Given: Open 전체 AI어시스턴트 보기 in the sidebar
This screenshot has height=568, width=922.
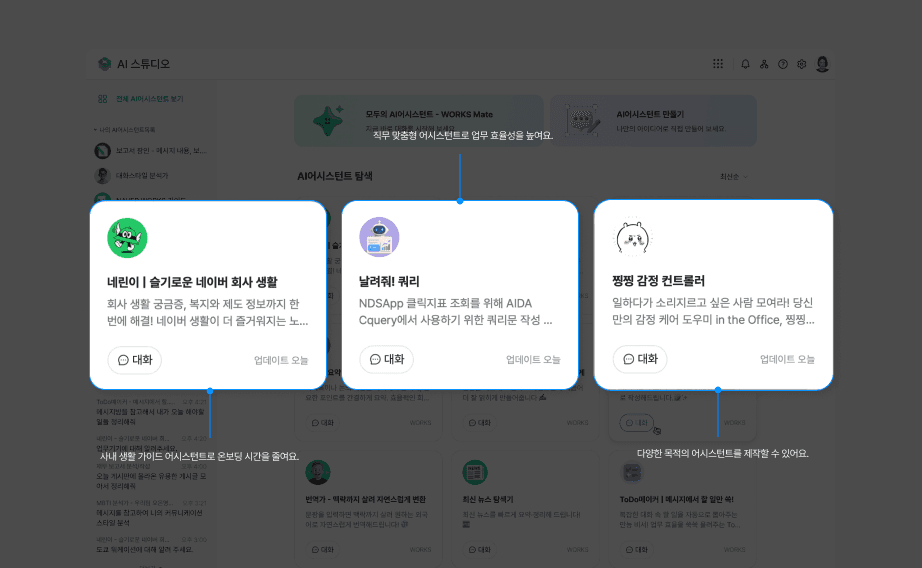Looking at the screenshot, I should (x=149, y=99).
